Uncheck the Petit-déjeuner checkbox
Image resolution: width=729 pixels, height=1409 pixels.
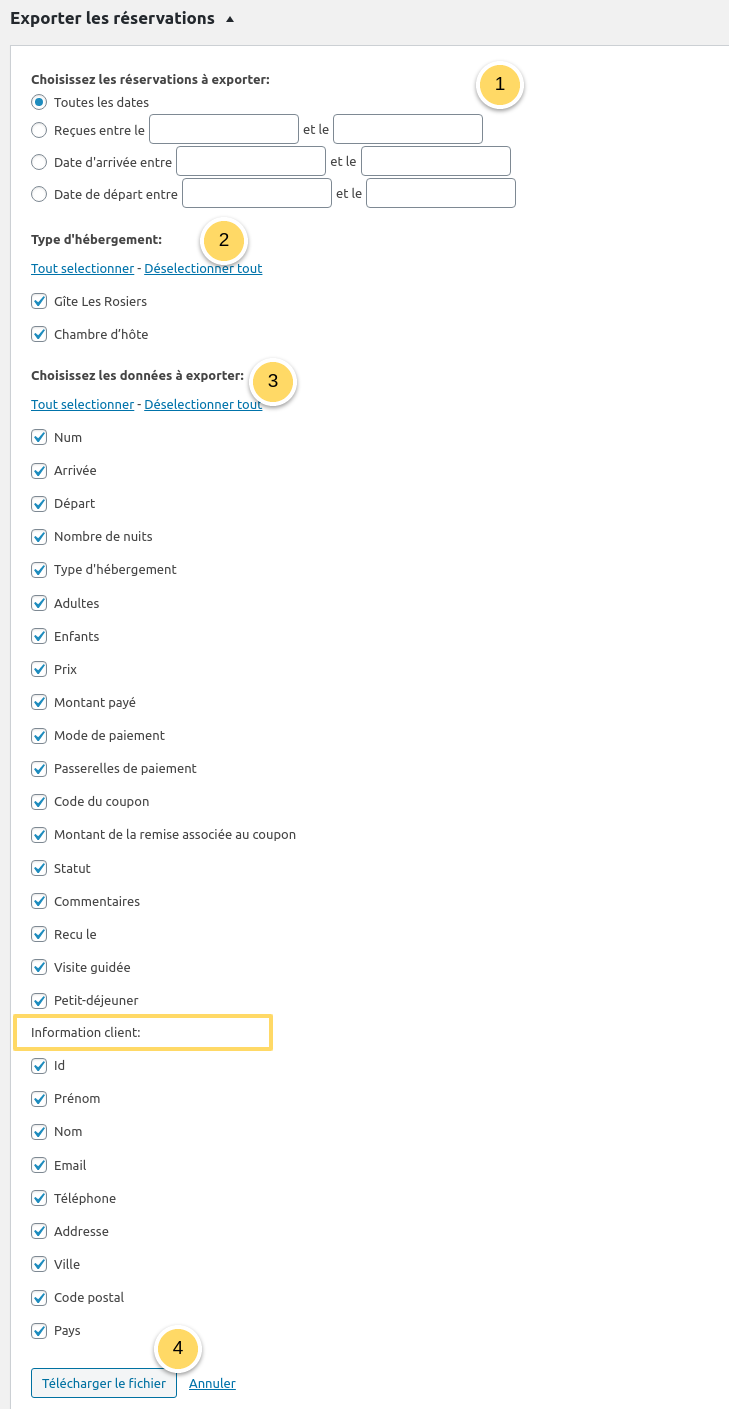pos(39,1001)
